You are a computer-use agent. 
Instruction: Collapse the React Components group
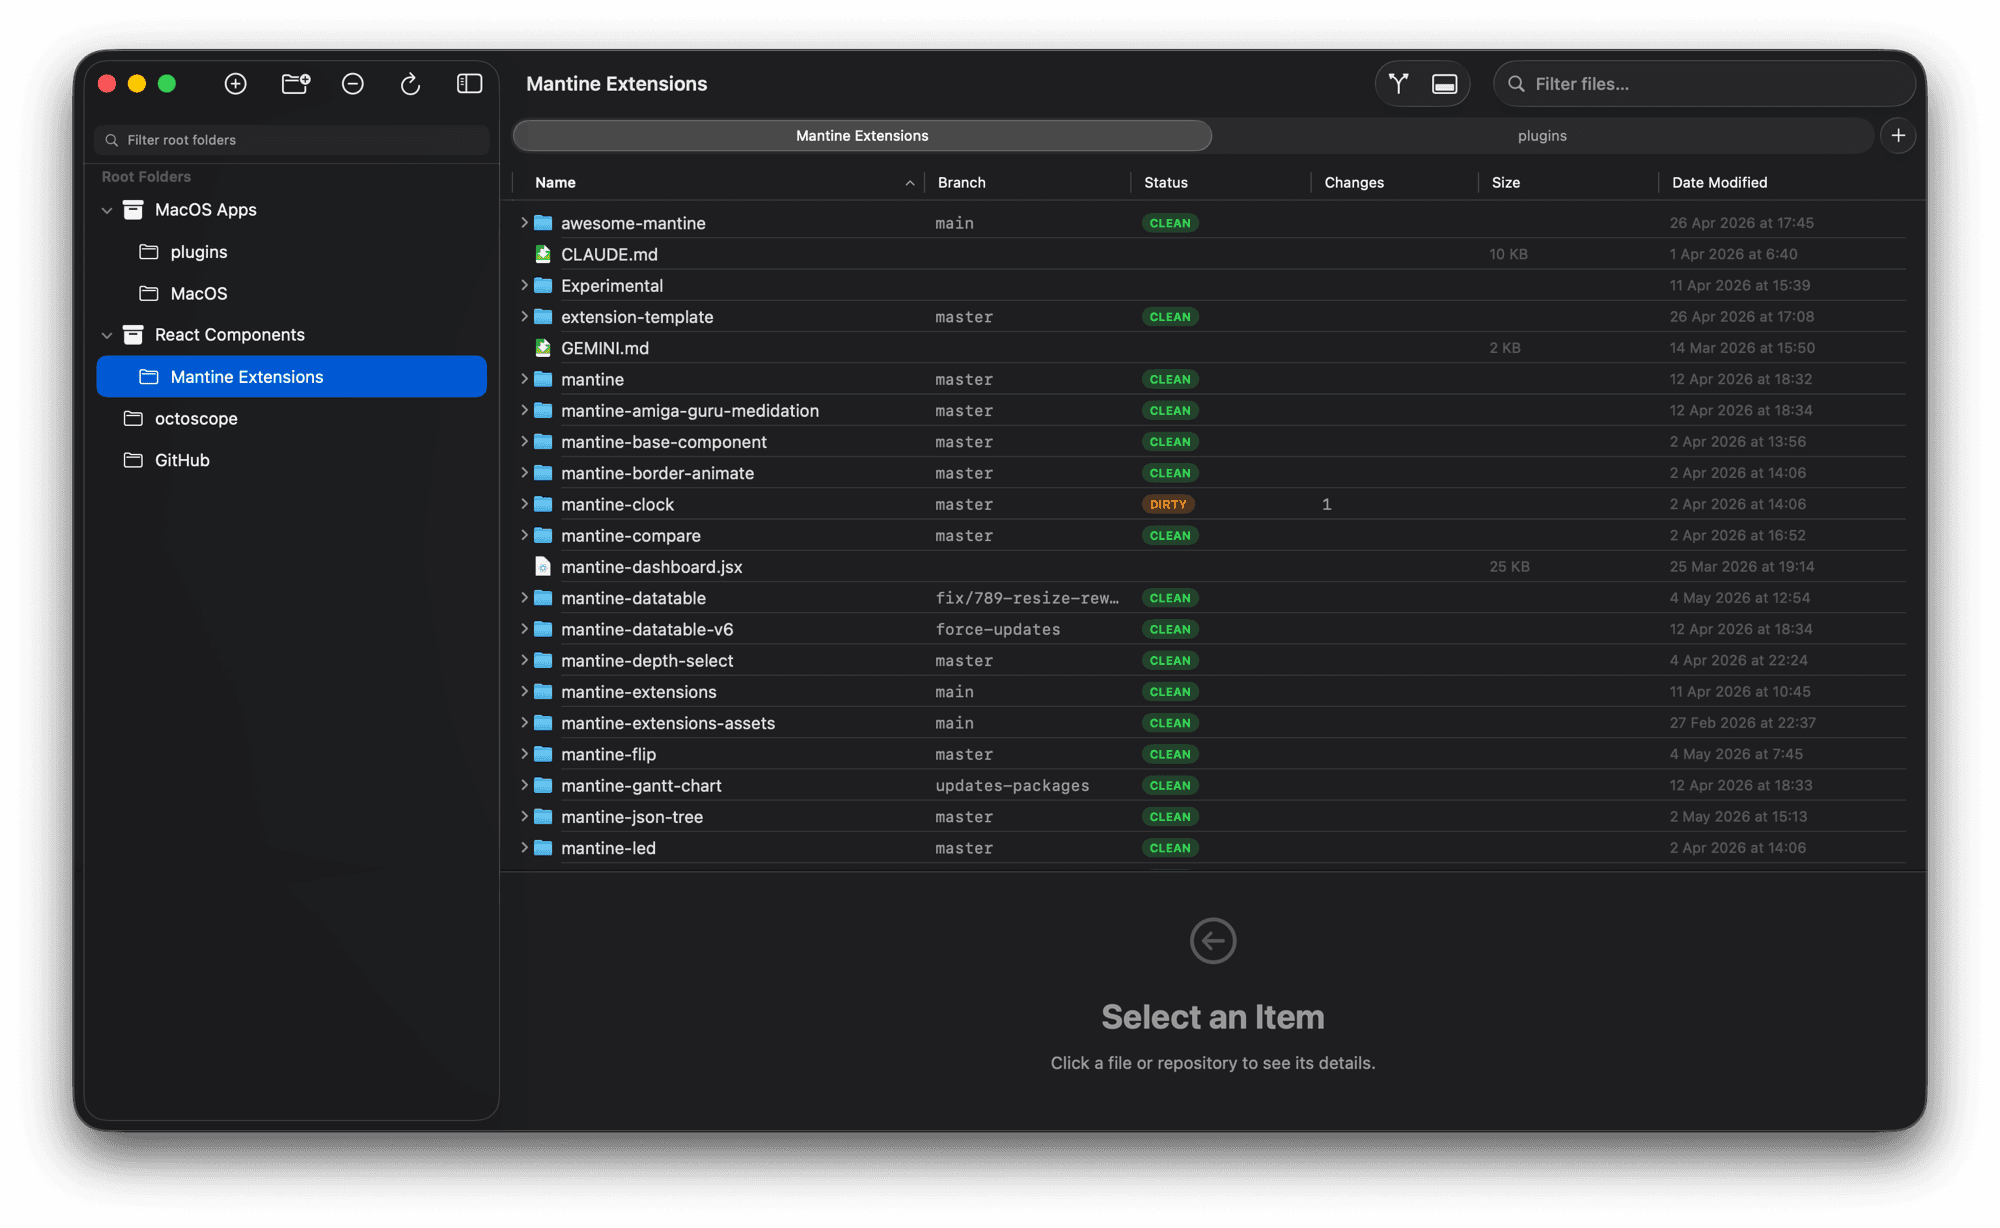(107, 335)
